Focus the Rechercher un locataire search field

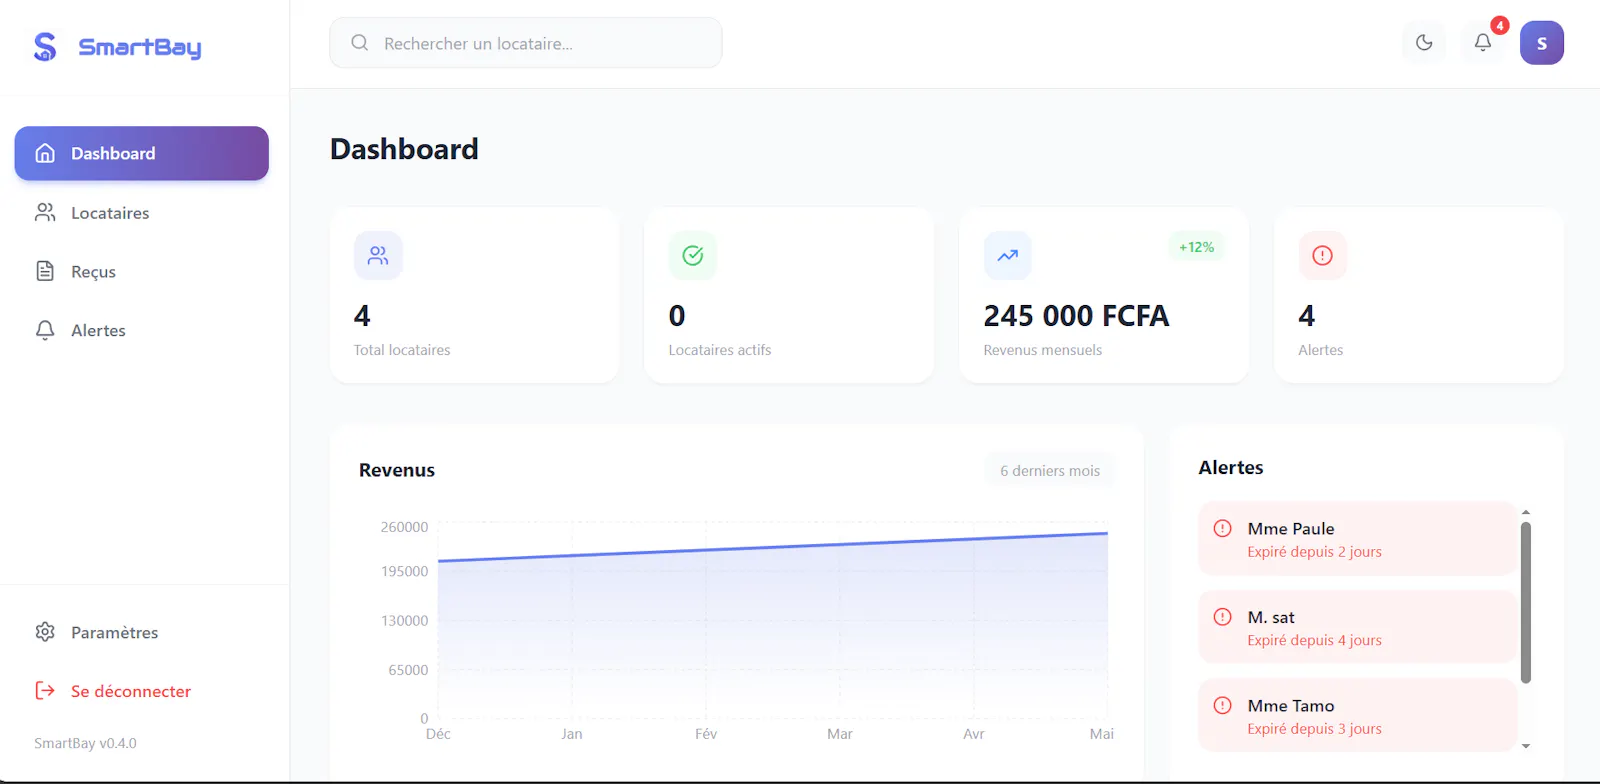pos(526,43)
